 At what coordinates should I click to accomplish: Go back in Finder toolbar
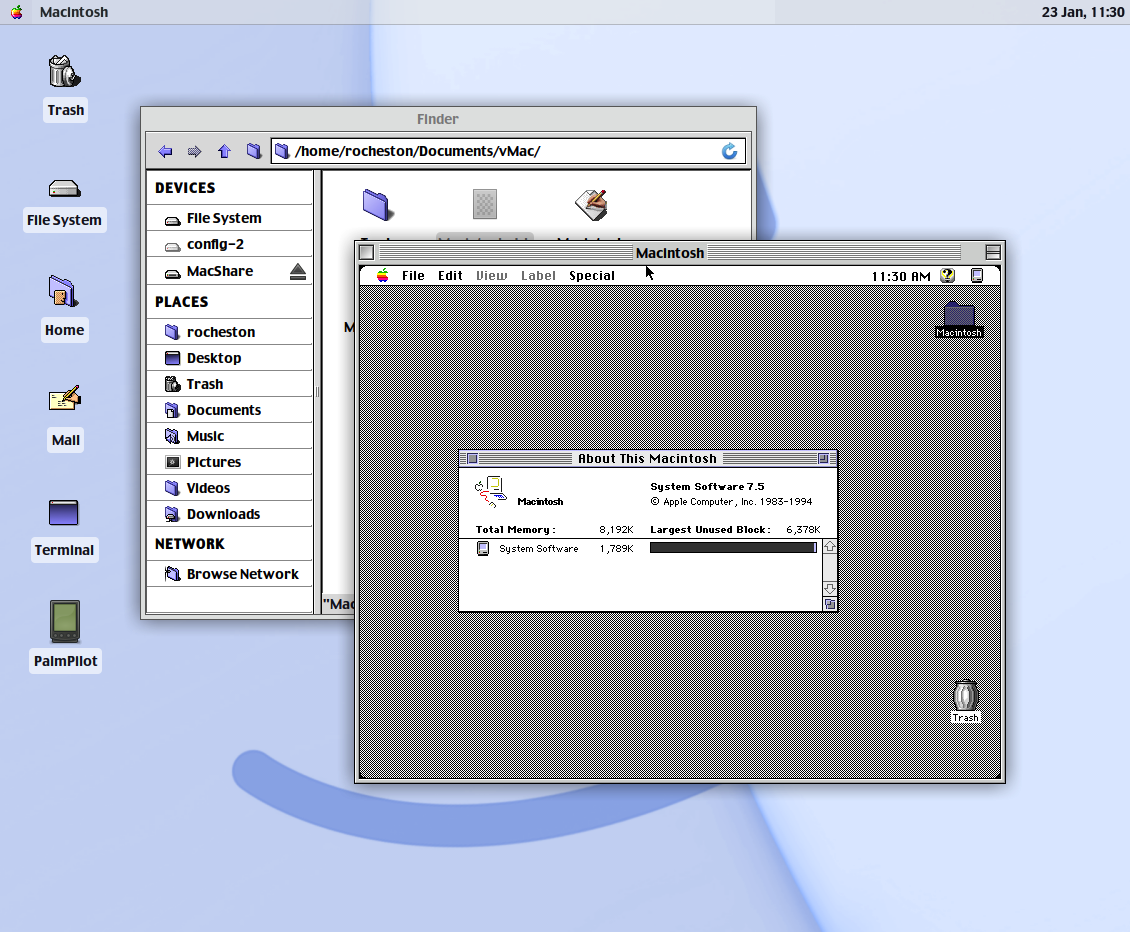click(165, 151)
